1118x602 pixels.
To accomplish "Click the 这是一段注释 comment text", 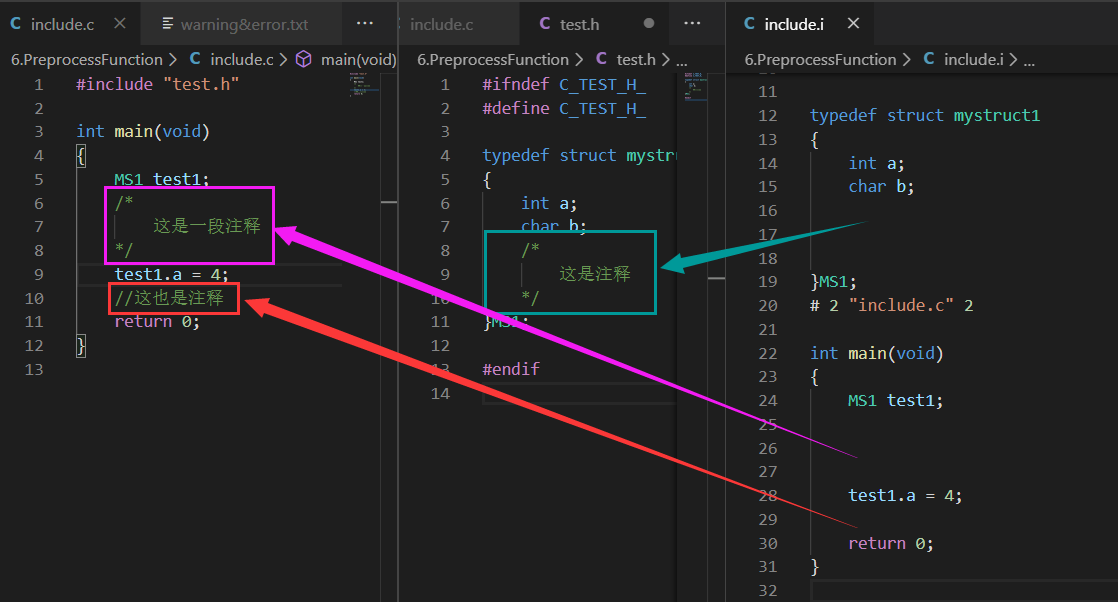I will pos(207,226).
